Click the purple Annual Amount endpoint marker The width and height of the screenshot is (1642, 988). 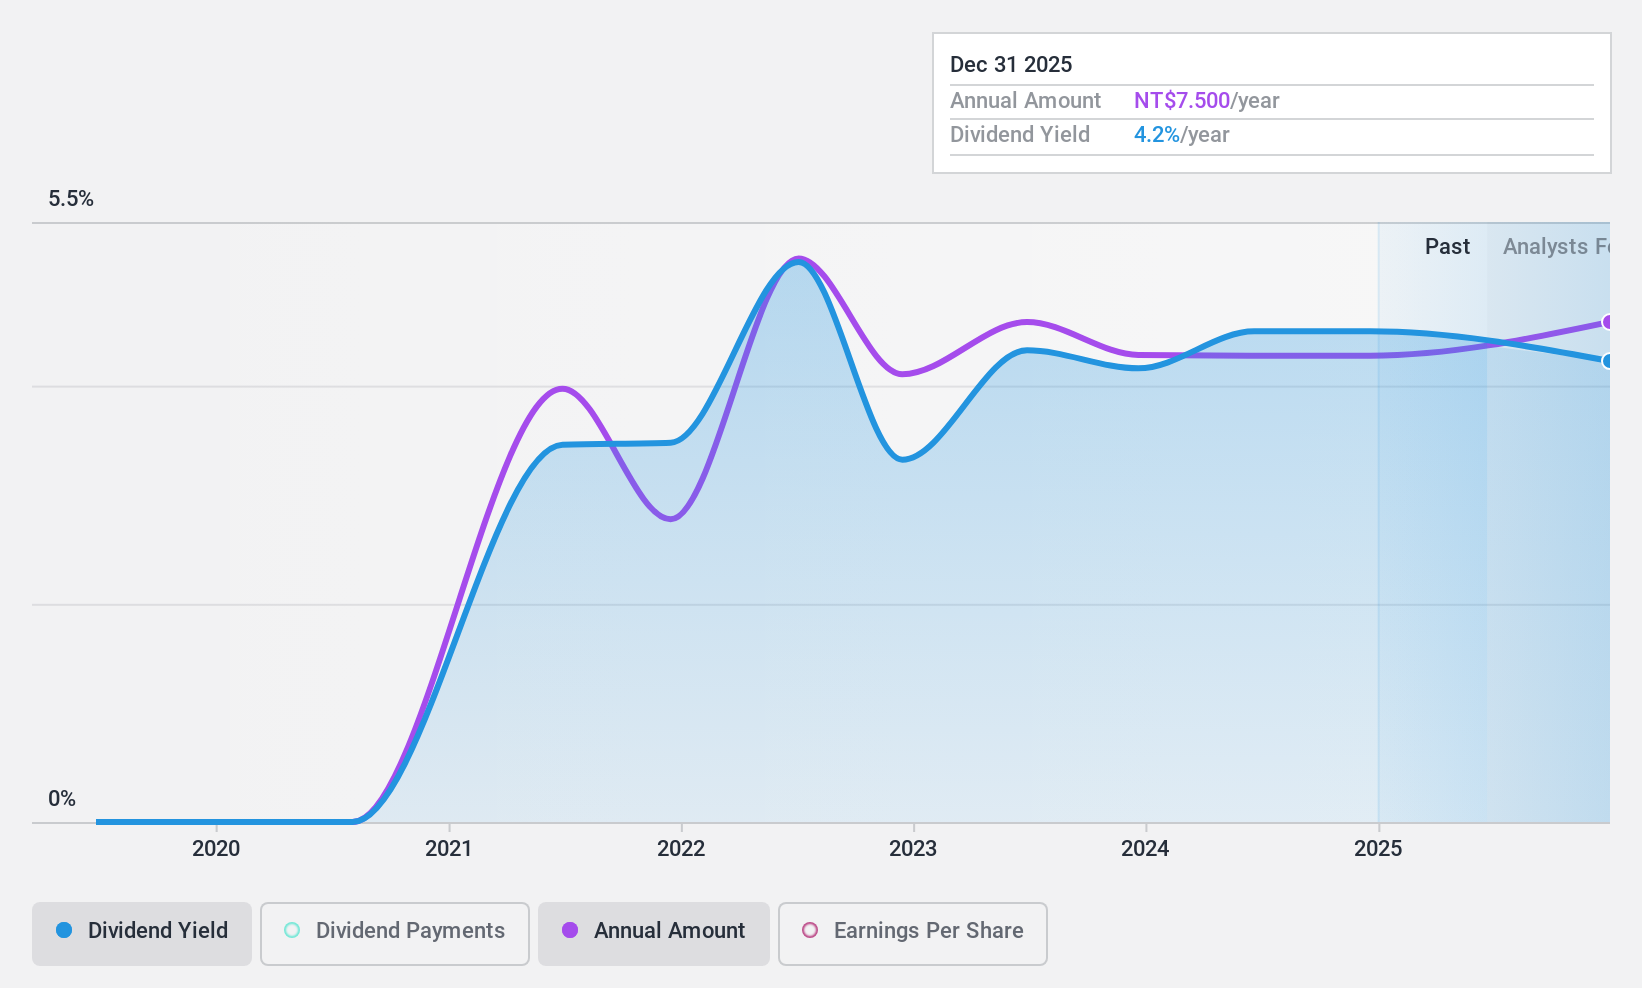tap(1607, 322)
